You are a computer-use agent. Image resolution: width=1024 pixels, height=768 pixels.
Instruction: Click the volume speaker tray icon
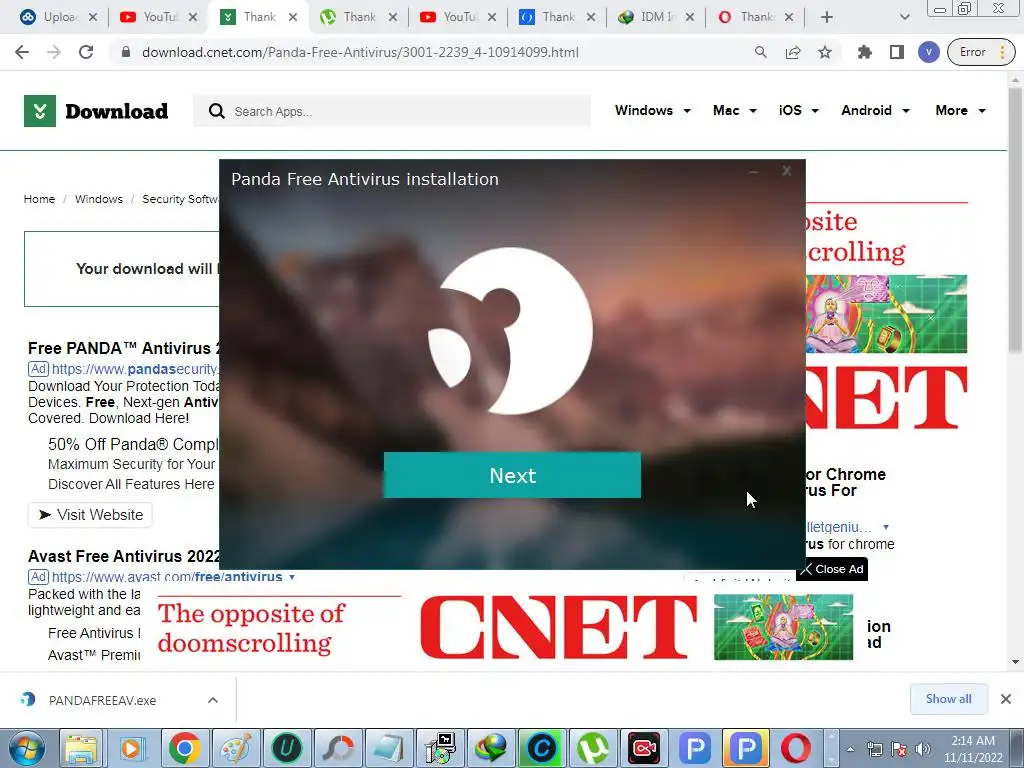[923, 749]
